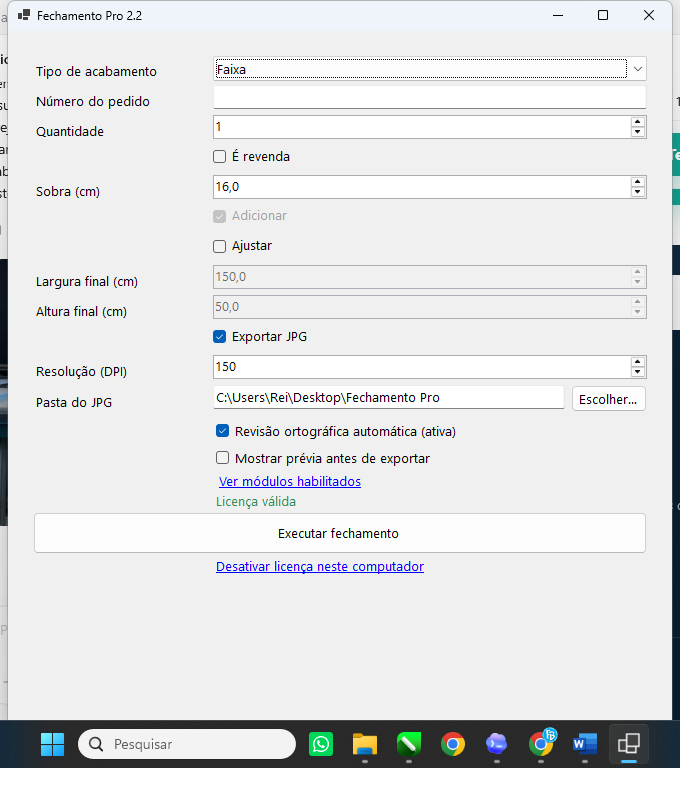Open the purple chat-bubble app in taskbar

(497, 744)
